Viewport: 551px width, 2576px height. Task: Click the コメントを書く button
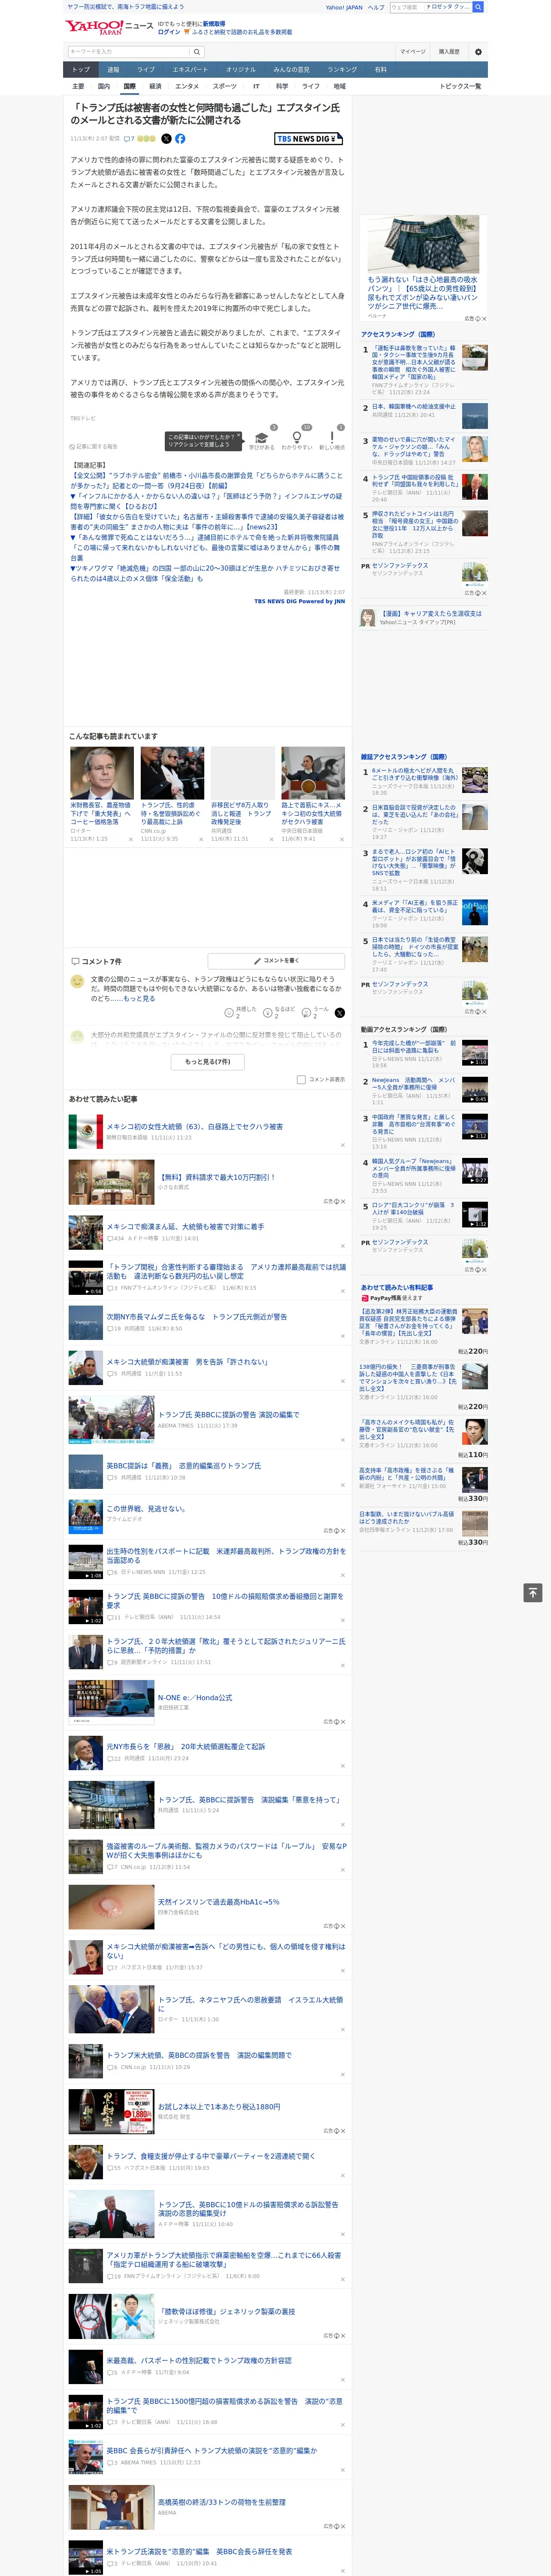click(277, 960)
